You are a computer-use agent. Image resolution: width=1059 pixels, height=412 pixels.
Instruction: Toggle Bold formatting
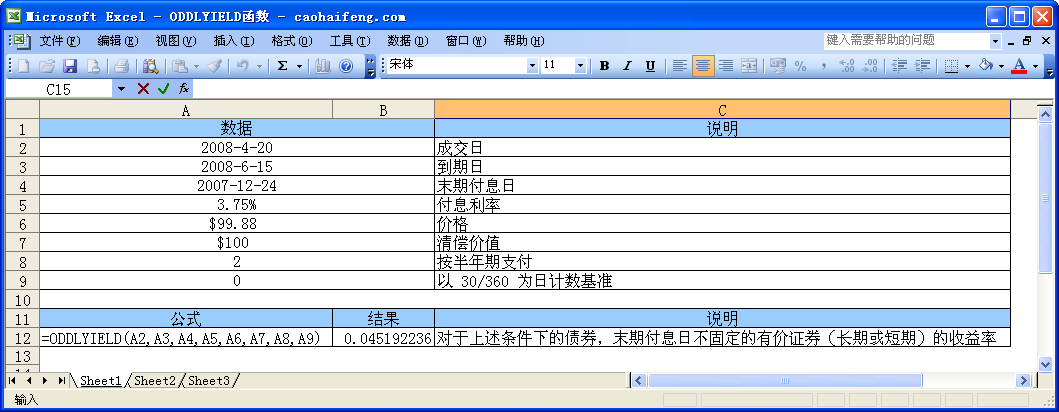pos(604,66)
